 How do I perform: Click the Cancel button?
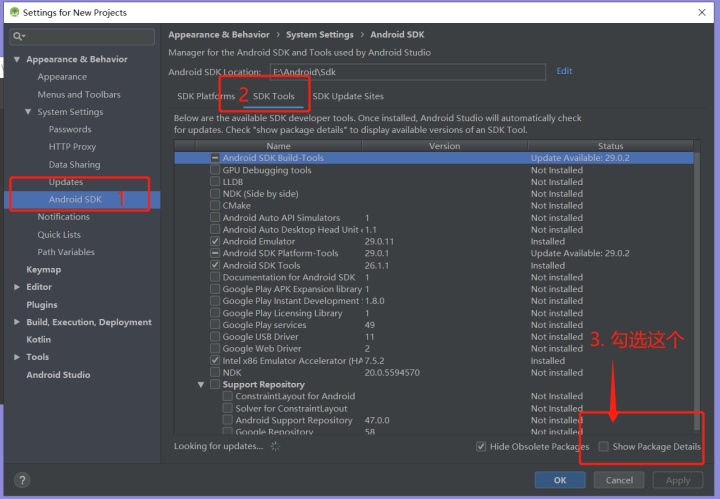tap(619, 480)
